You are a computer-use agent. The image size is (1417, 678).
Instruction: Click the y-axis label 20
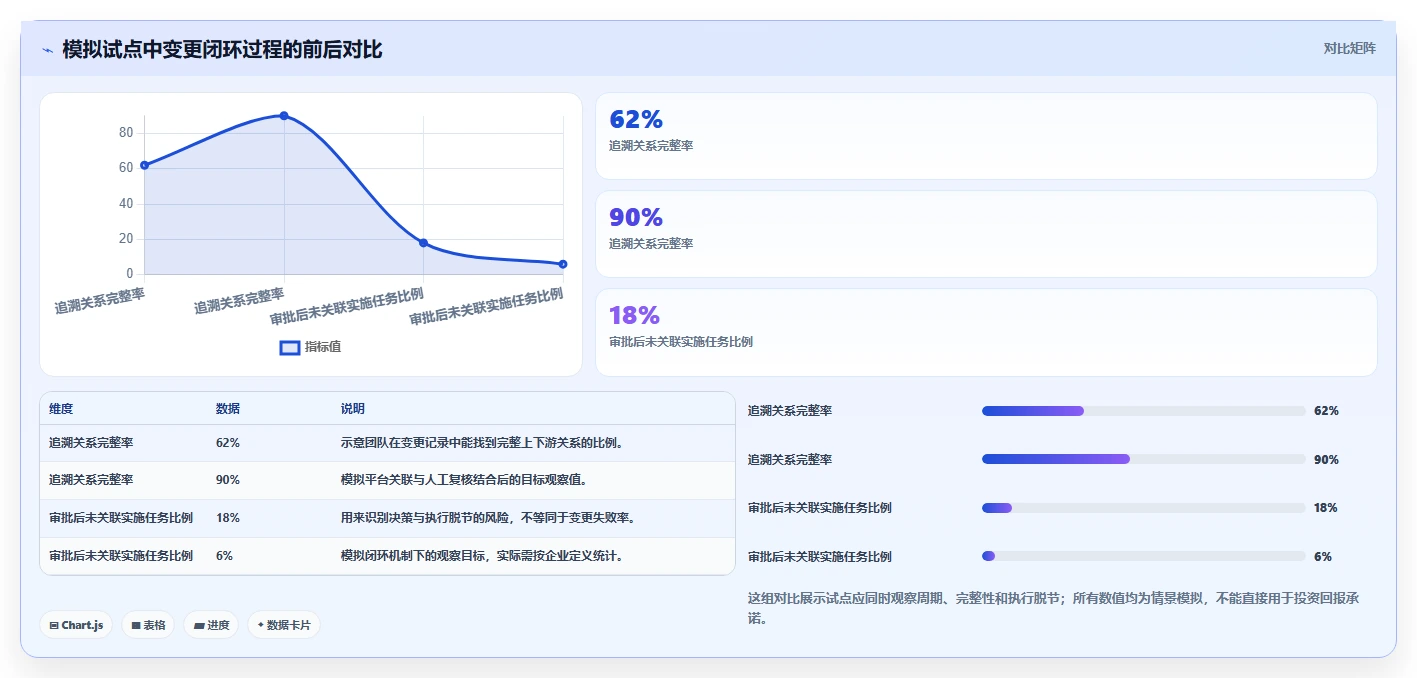coord(126,239)
